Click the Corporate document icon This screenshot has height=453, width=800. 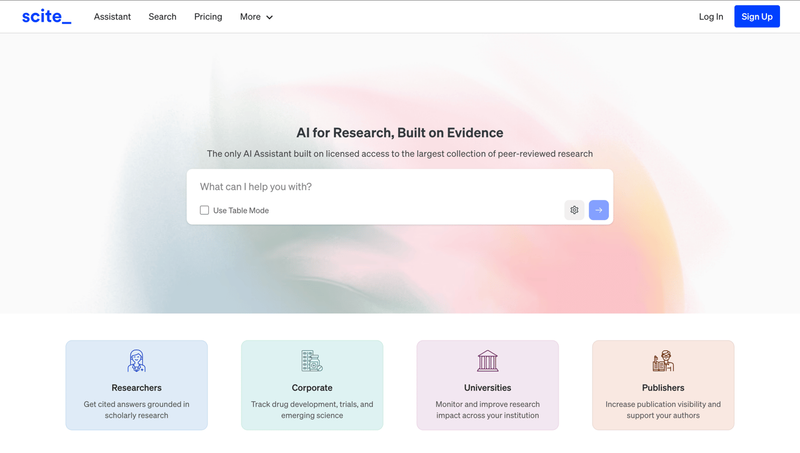(x=312, y=361)
